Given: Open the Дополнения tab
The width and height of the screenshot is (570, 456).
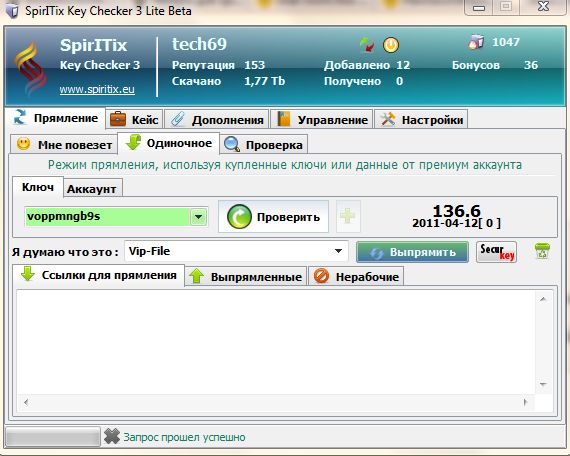Looking at the screenshot, I should point(217,119).
